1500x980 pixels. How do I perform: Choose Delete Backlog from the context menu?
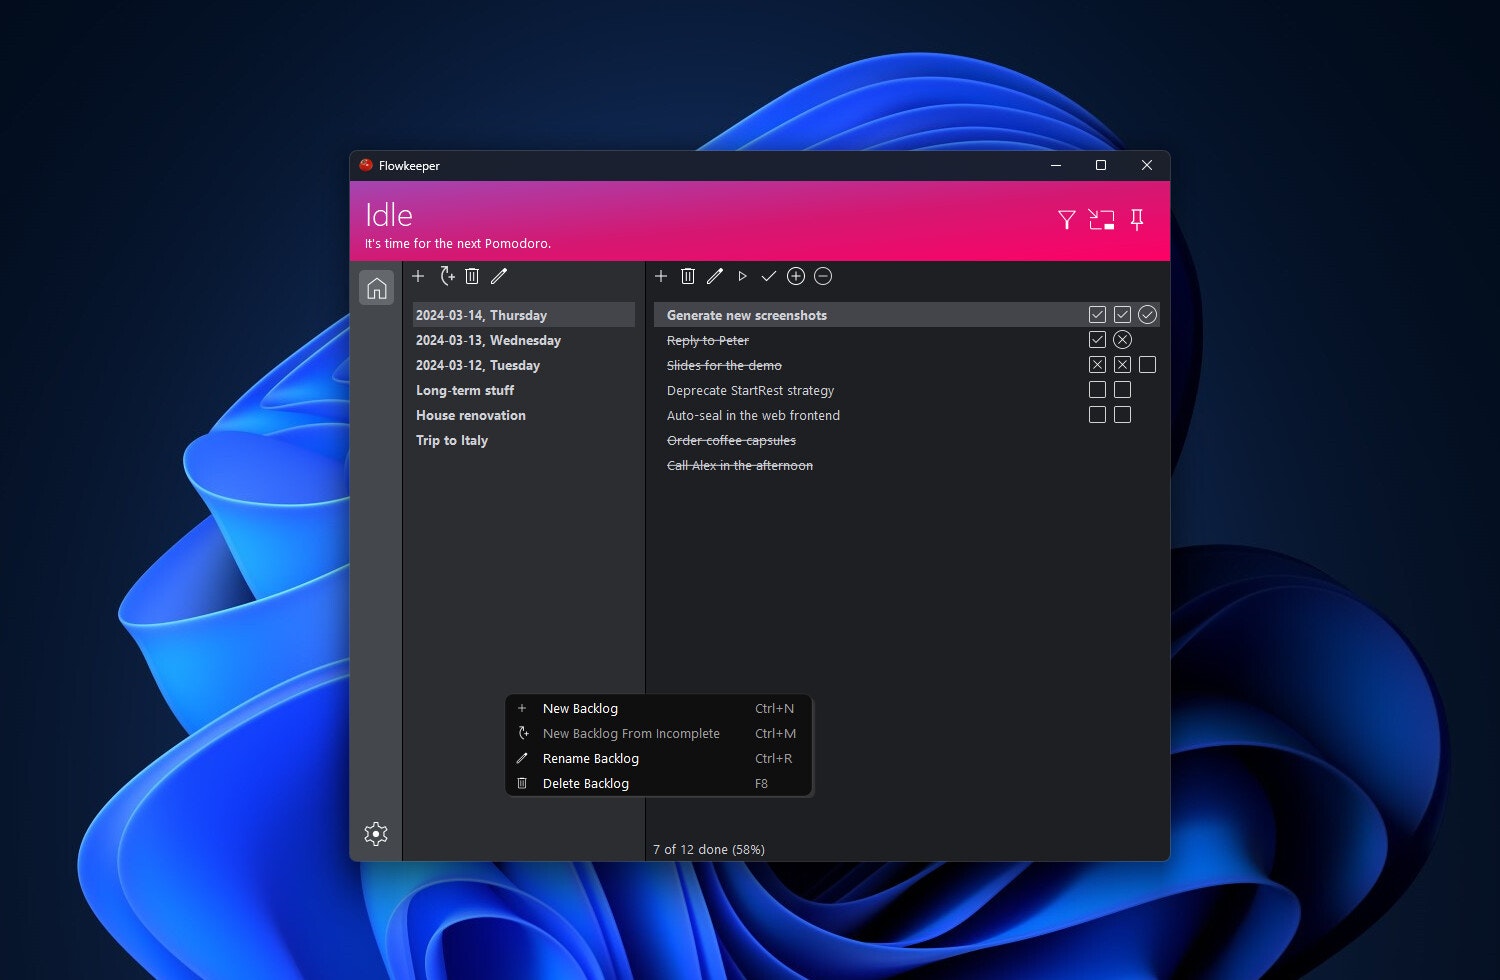pyautogui.click(x=658, y=783)
